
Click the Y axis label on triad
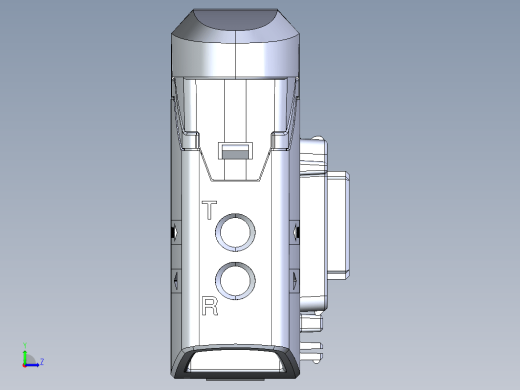[25, 345]
